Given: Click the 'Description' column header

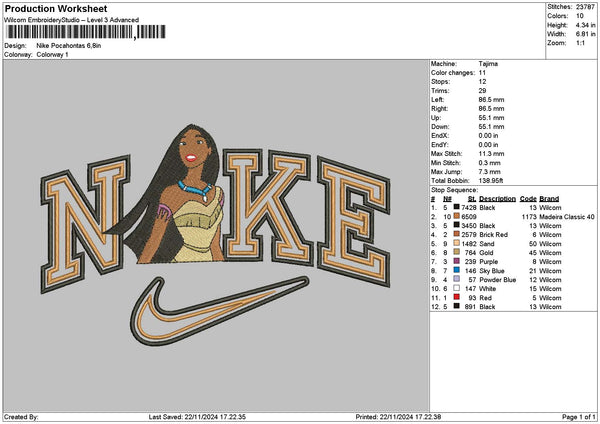Looking at the screenshot, I should (x=497, y=199).
